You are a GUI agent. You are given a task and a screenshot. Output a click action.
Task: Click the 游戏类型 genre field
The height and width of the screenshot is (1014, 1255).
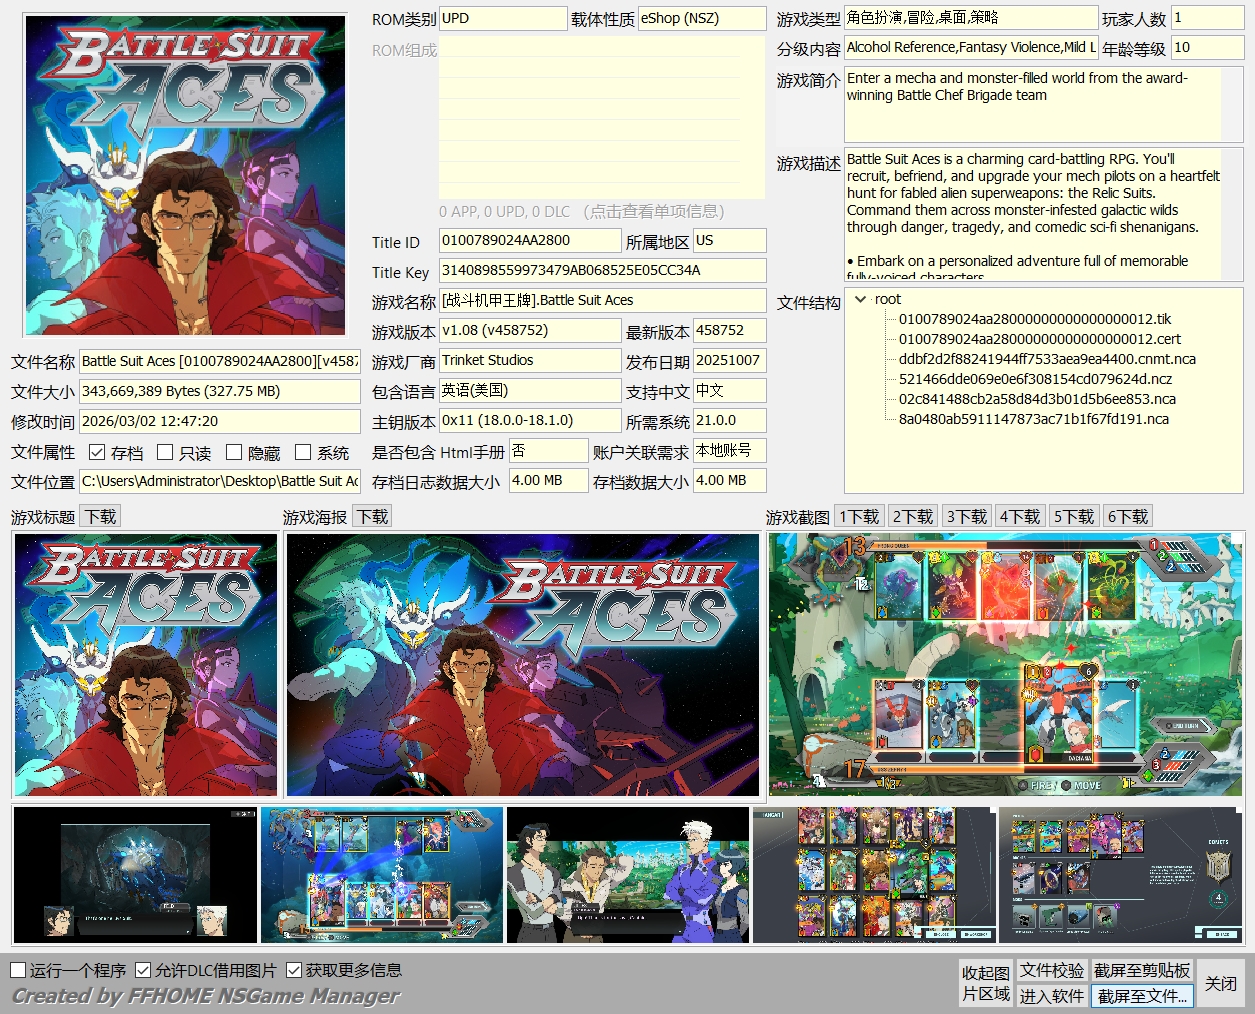(x=971, y=18)
